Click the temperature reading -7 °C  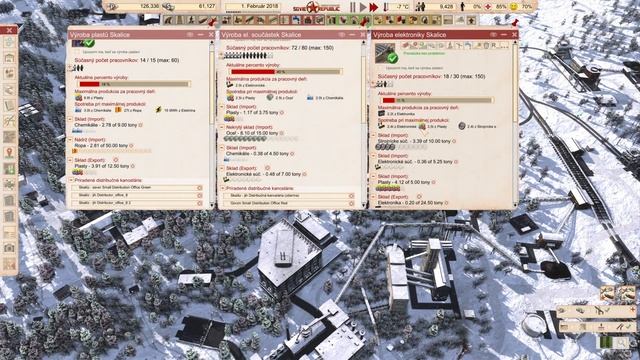[x=402, y=7]
